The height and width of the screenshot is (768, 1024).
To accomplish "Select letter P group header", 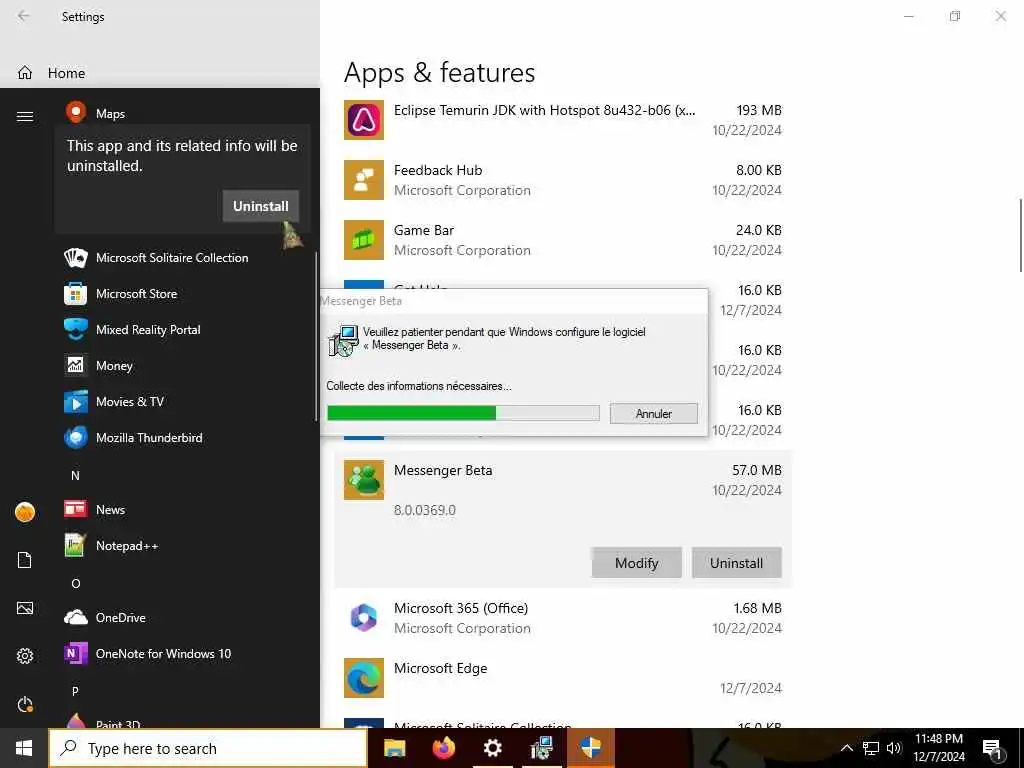I will pyautogui.click(x=75, y=691).
